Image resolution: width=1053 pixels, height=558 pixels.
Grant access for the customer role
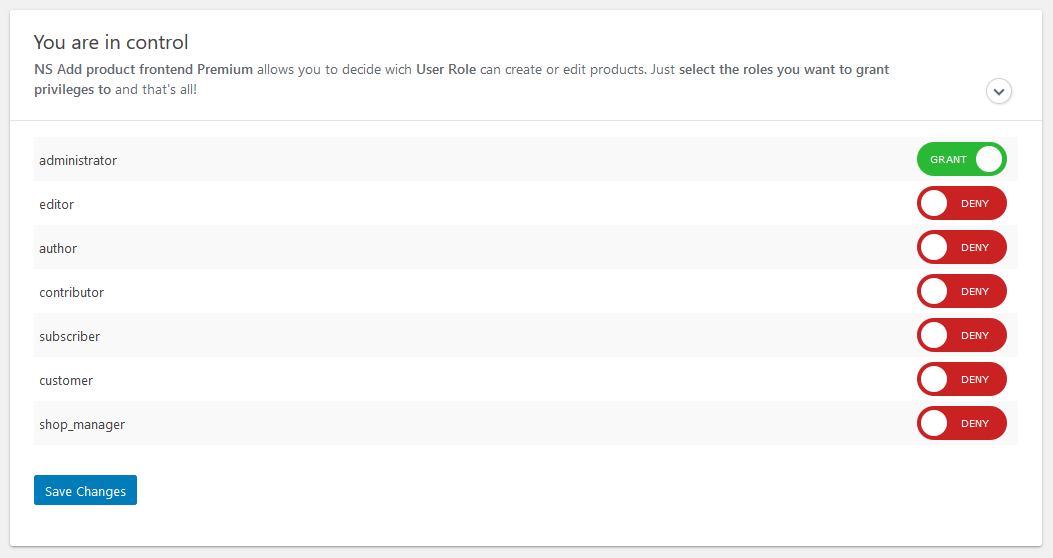[x=962, y=379]
